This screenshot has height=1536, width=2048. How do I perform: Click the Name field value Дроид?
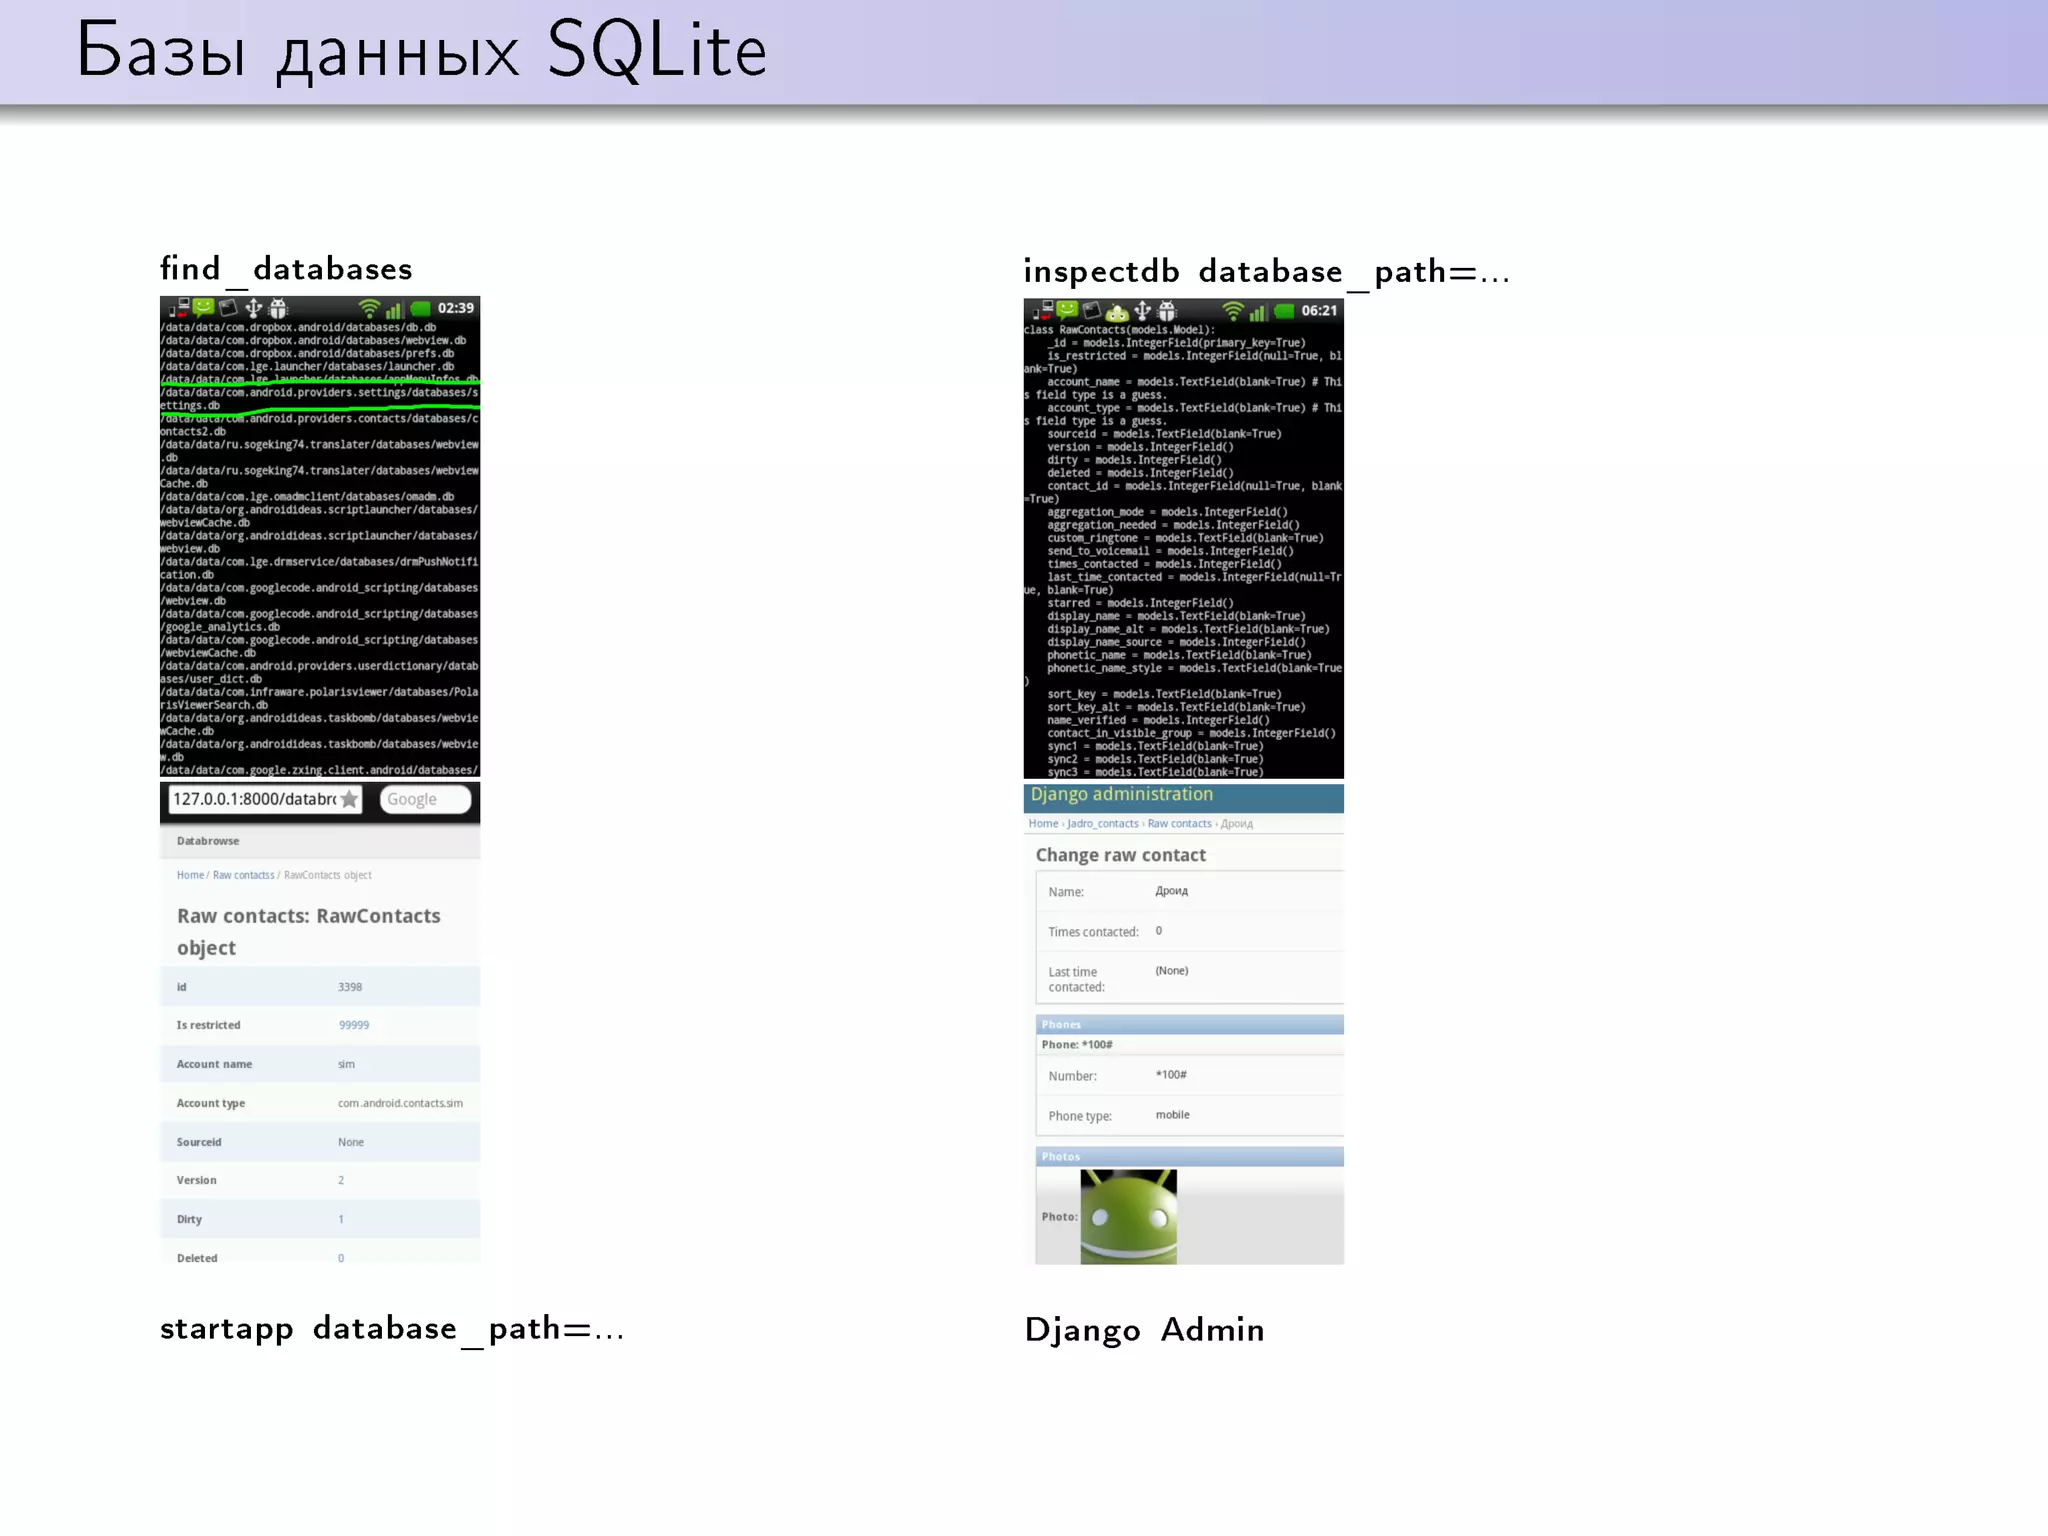1171,891
